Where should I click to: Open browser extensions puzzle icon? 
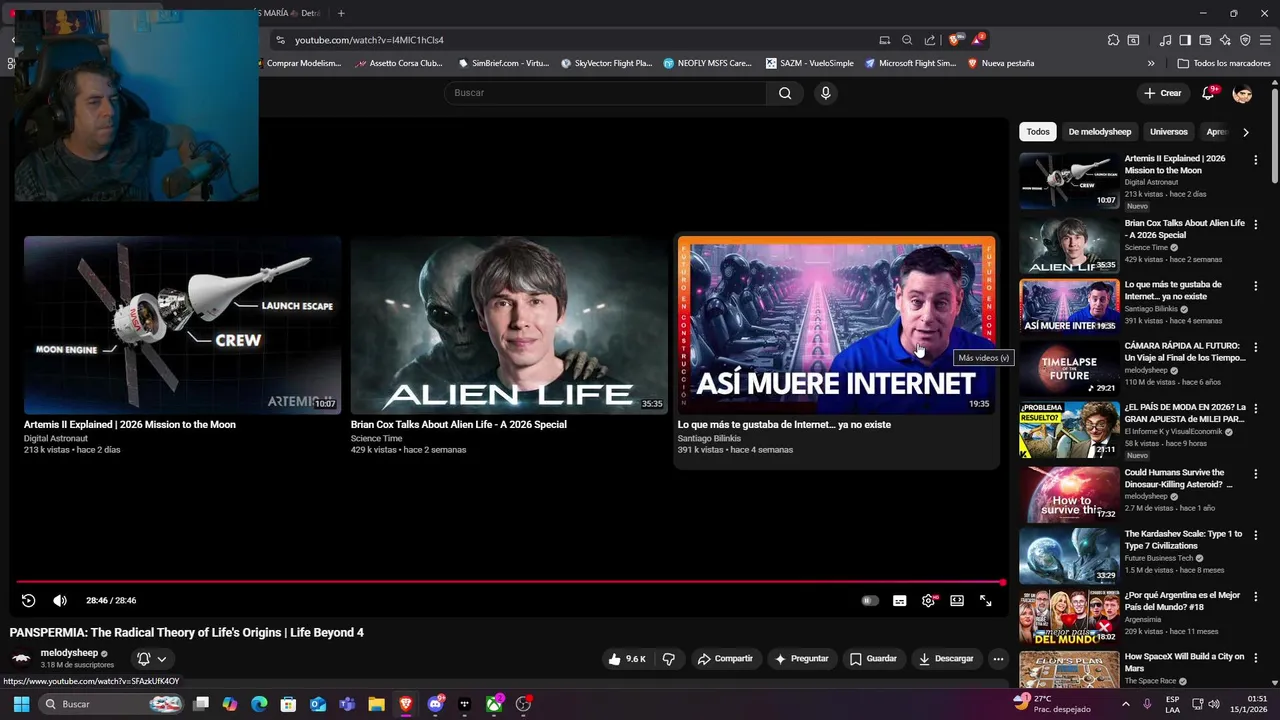click(x=1113, y=40)
